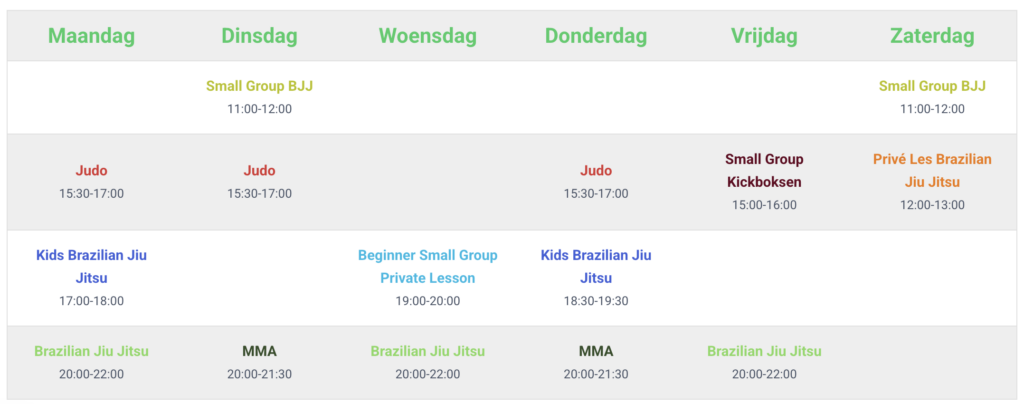
Task: Click the Monday Judo class
Action: click(x=91, y=170)
